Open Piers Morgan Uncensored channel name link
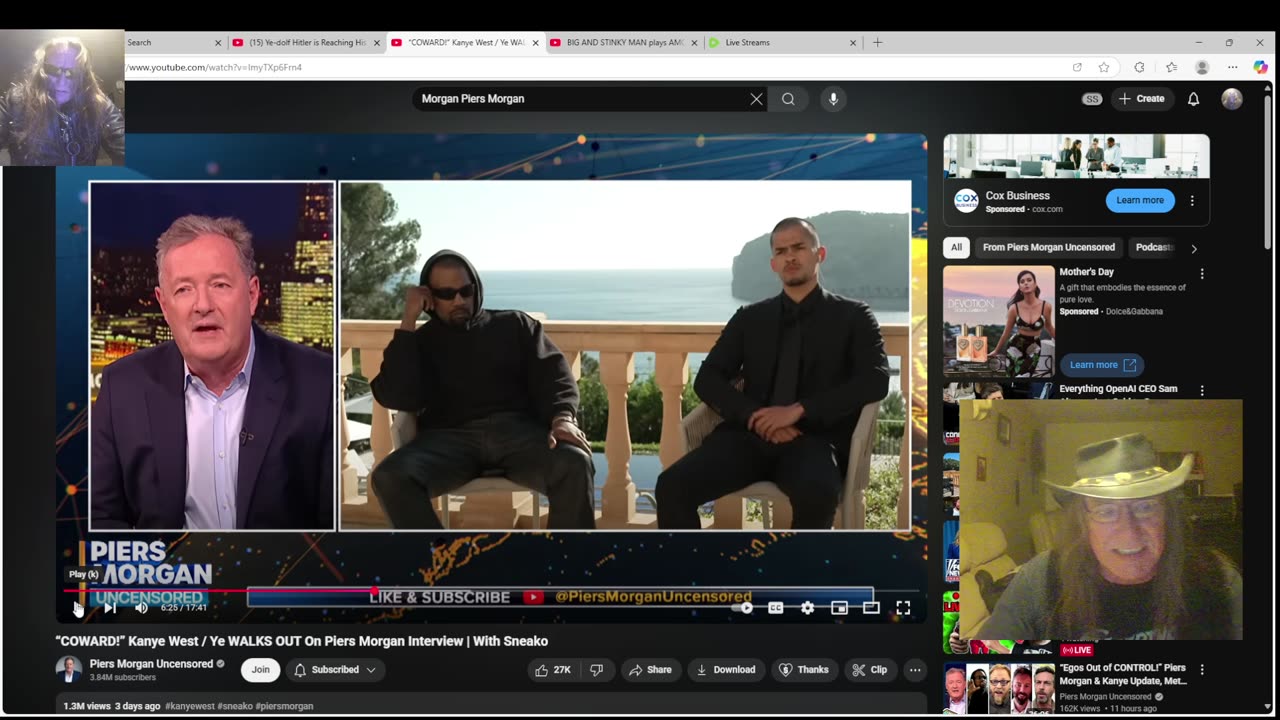The height and width of the screenshot is (720, 1280). (x=151, y=664)
